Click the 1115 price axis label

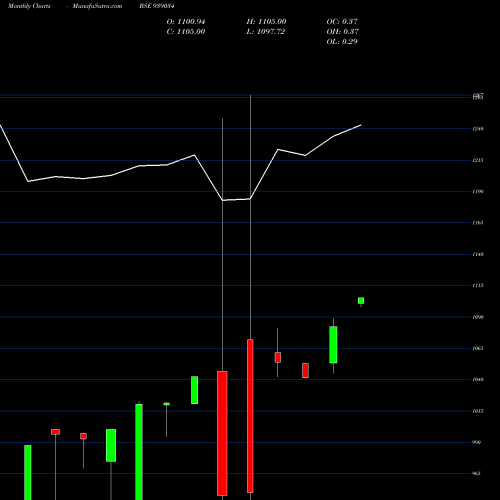coord(478,285)
